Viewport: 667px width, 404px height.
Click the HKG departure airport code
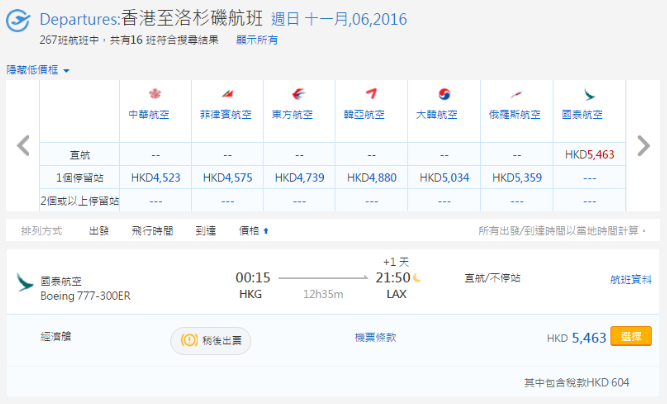click(251, 294)
